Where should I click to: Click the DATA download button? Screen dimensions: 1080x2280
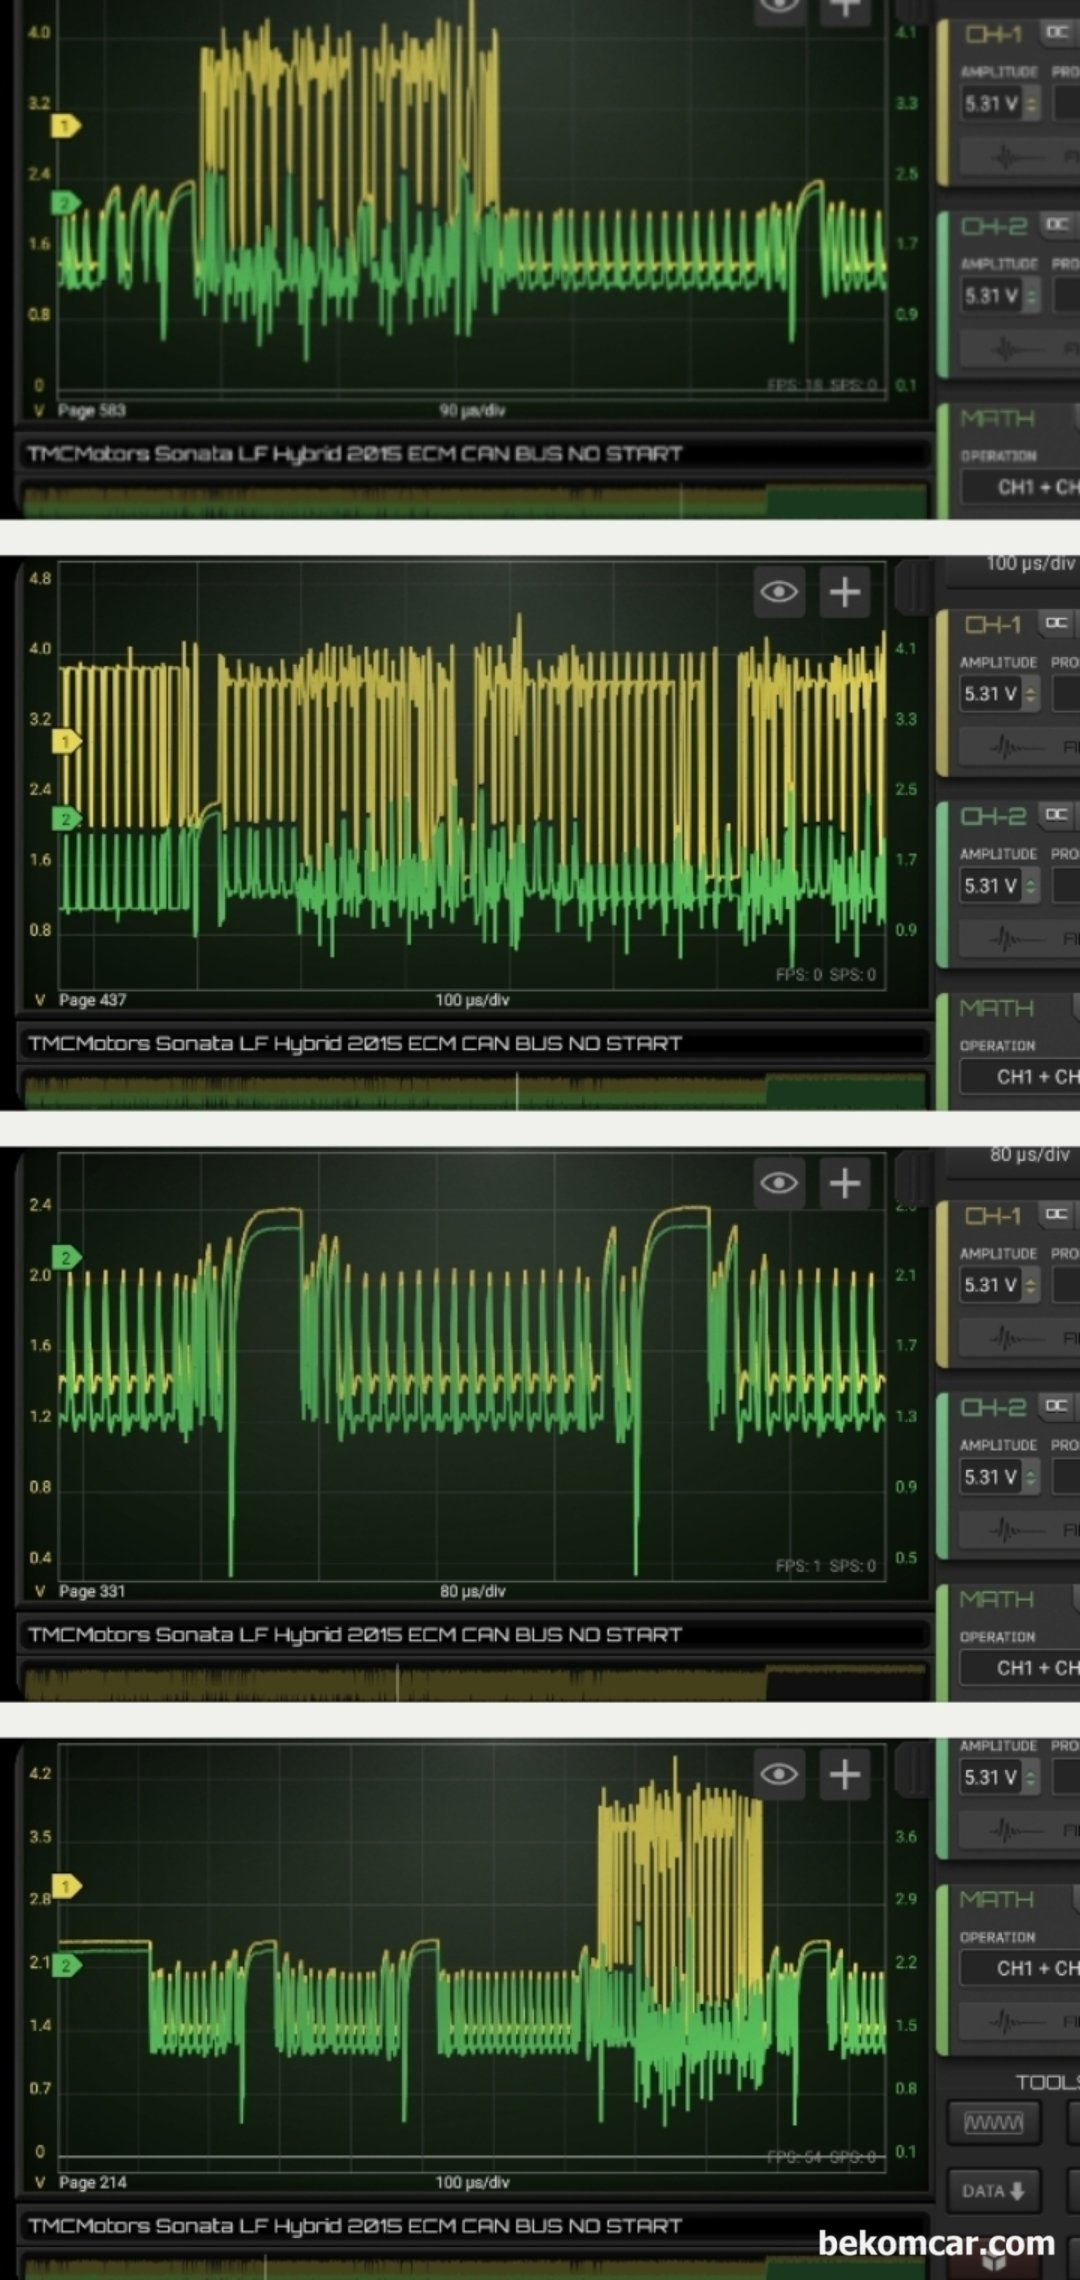(x=993, y=2191)
